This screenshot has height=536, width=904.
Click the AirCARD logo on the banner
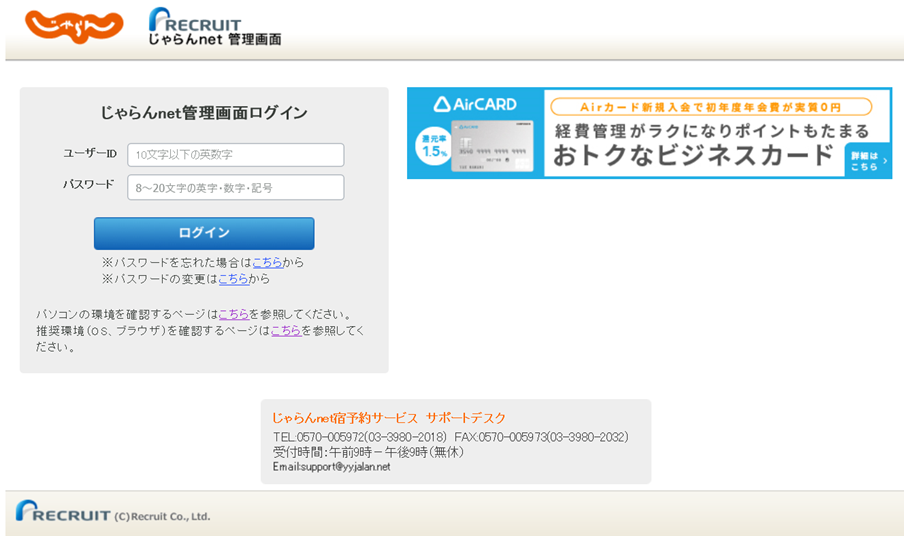tap(475, 104)
